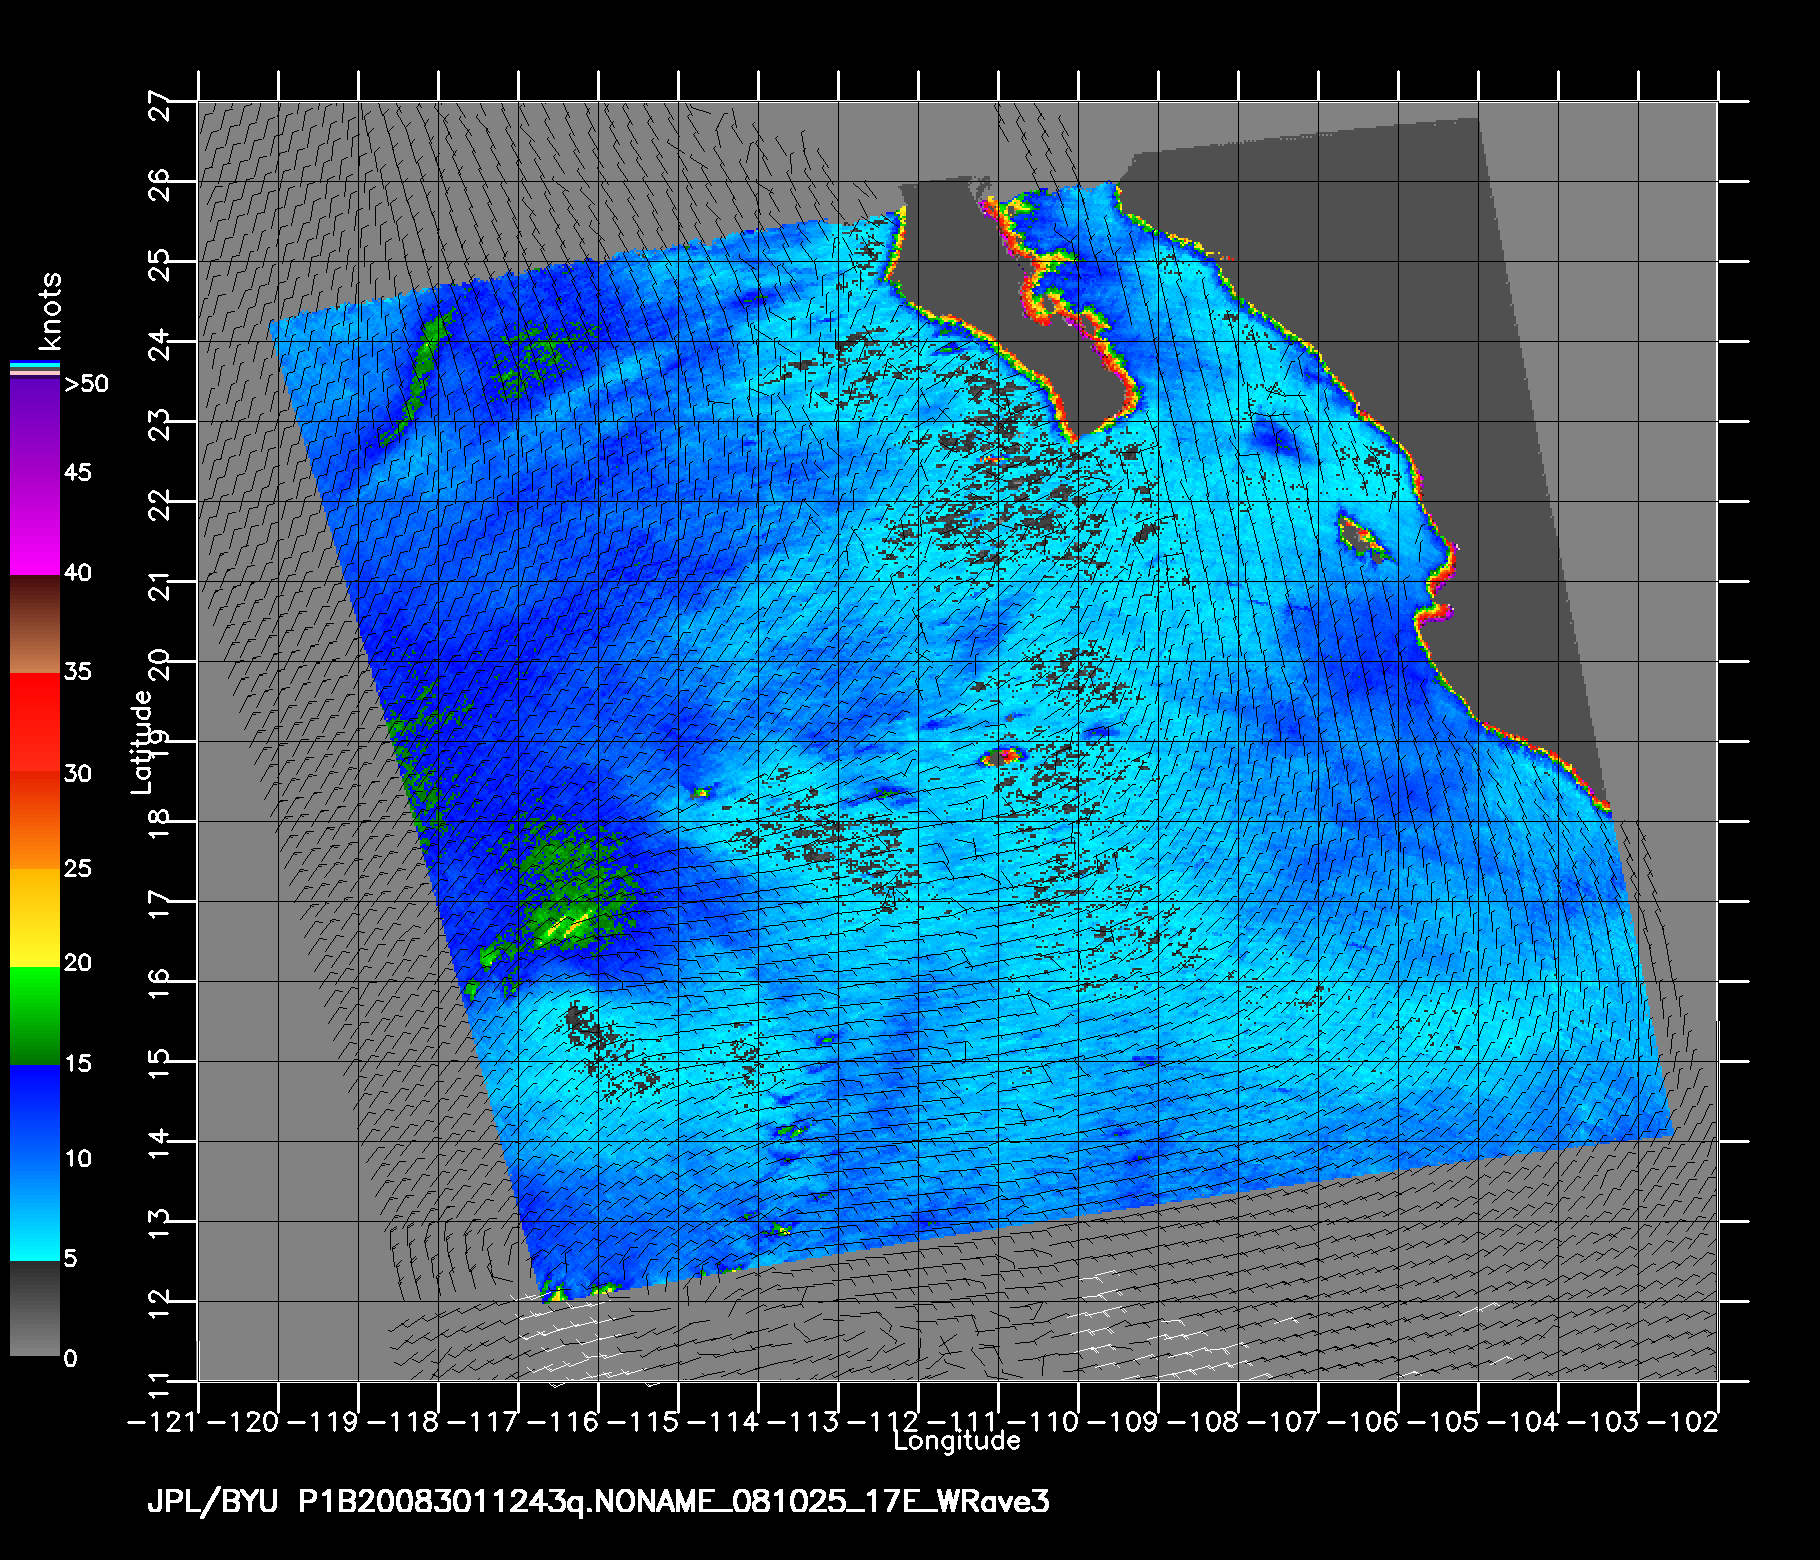Click latitude axis label "12"
1820x1560 pixels.
(159, 1306)
